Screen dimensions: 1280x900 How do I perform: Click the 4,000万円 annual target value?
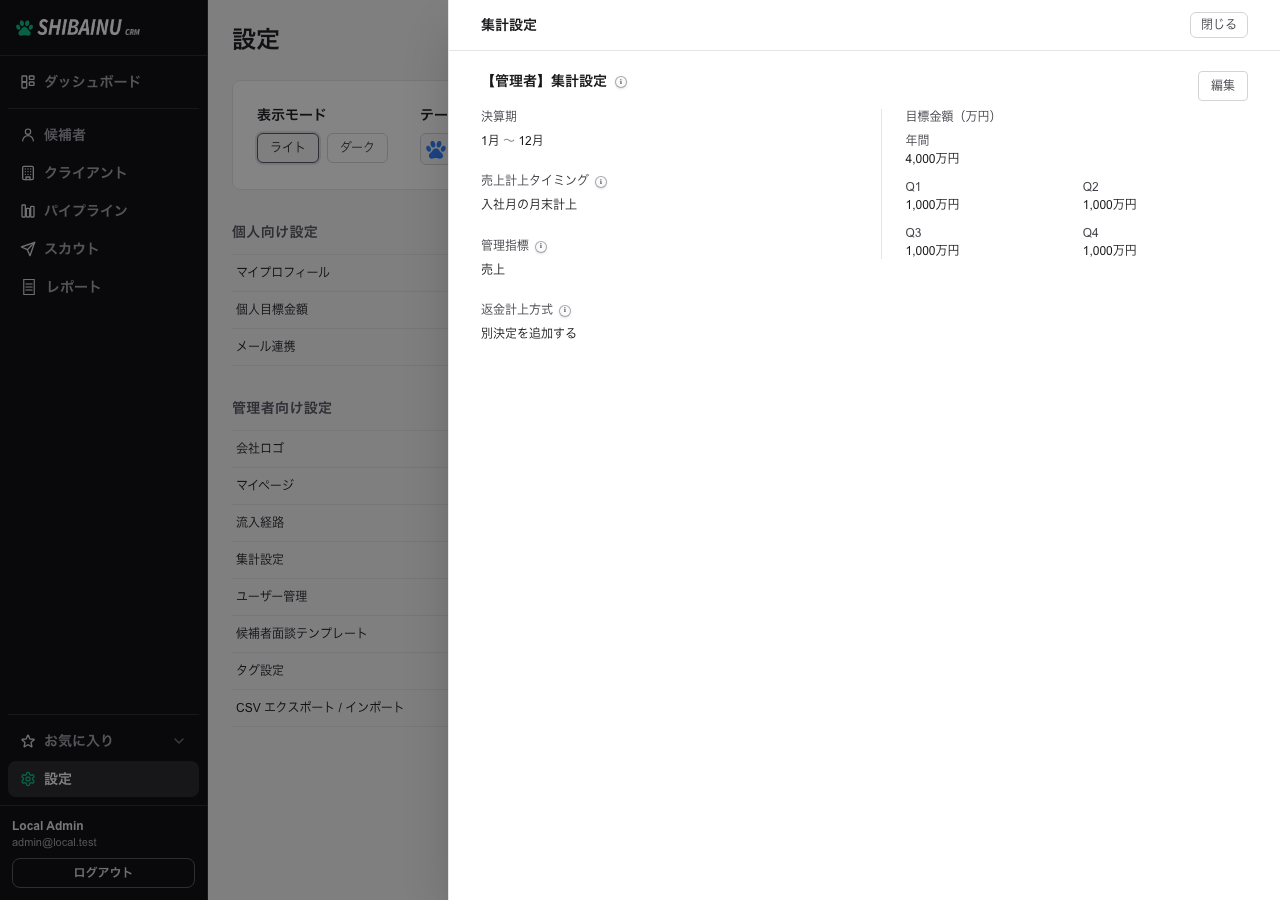click(x=932, y=159)
